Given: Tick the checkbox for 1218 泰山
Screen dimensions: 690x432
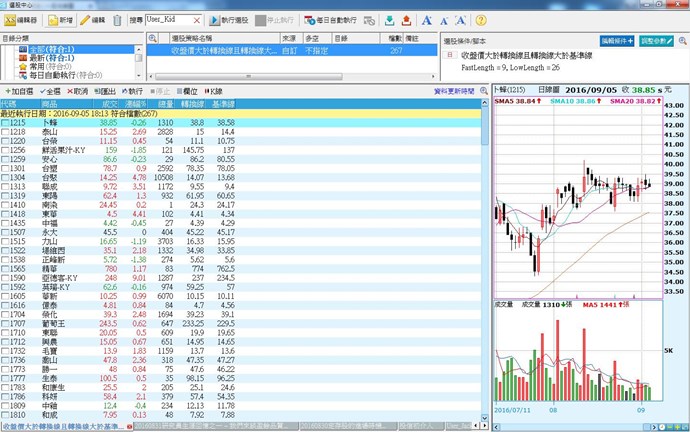Looking at the screenshot, I should click(6, 131).
